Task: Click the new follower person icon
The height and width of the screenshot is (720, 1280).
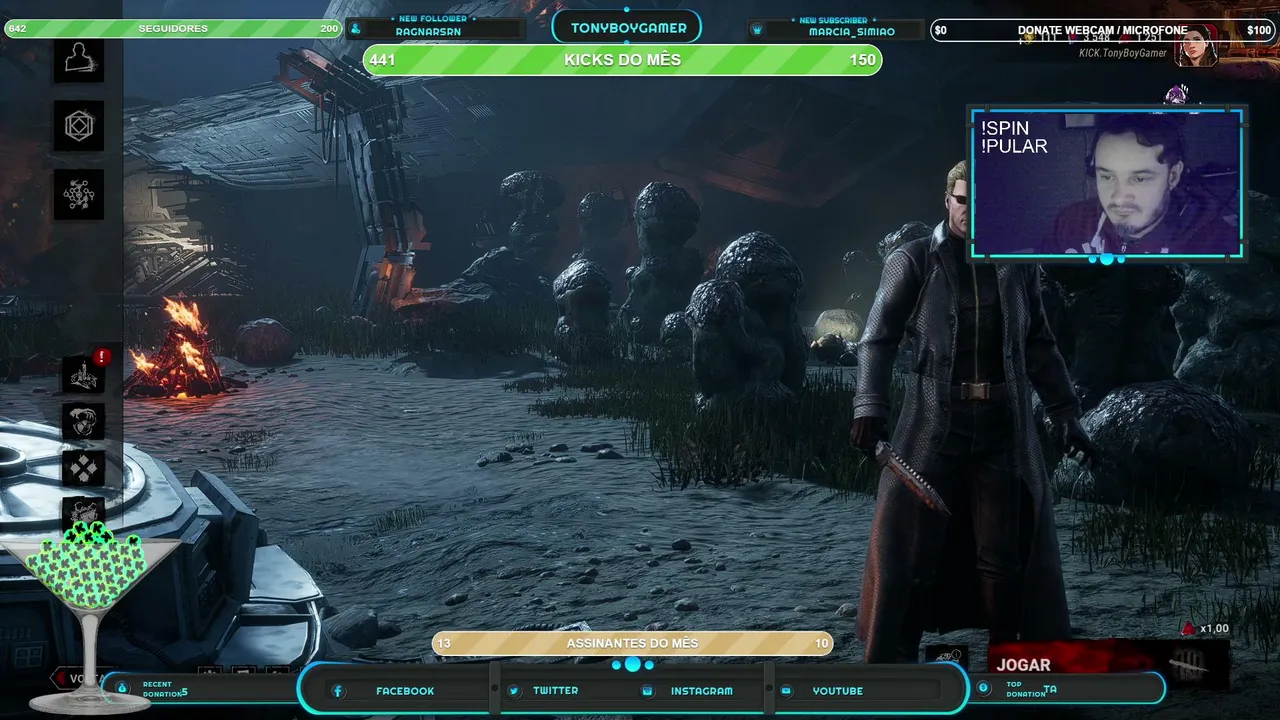Action: tap(355, 29)
